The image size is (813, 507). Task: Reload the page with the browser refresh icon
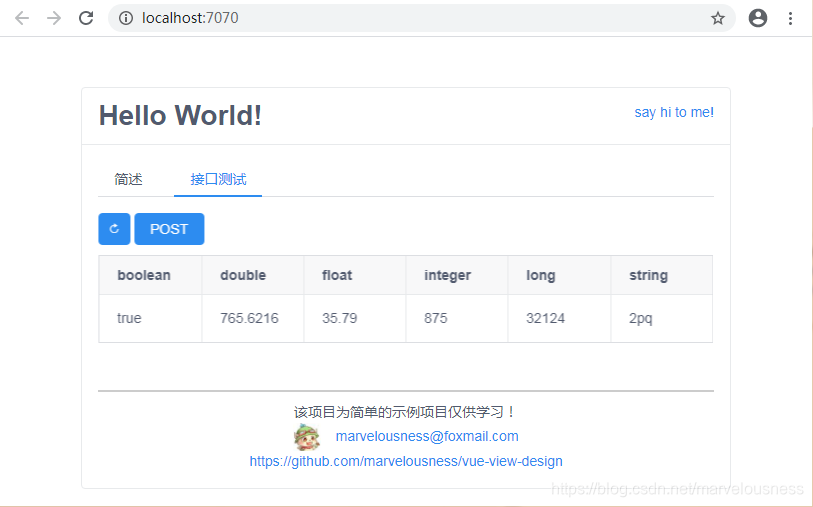click(86, 18)
